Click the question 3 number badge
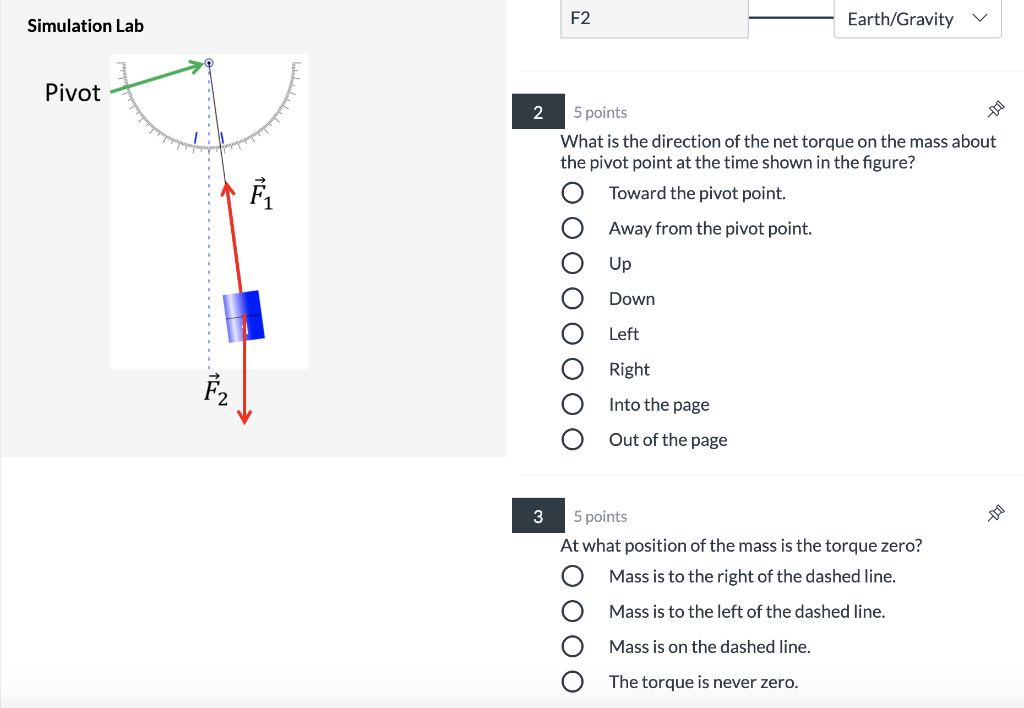The image size is (1024, 708). tap(538, 515)
